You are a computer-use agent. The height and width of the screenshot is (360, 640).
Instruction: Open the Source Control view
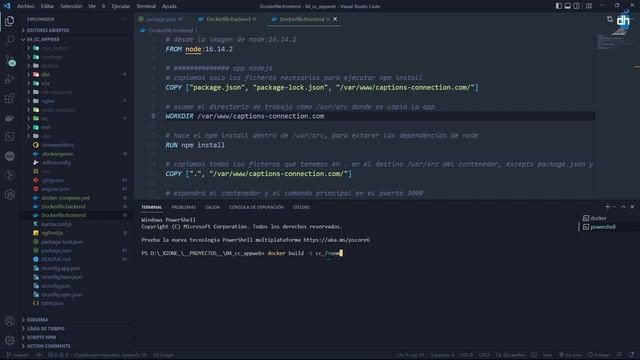10,60
